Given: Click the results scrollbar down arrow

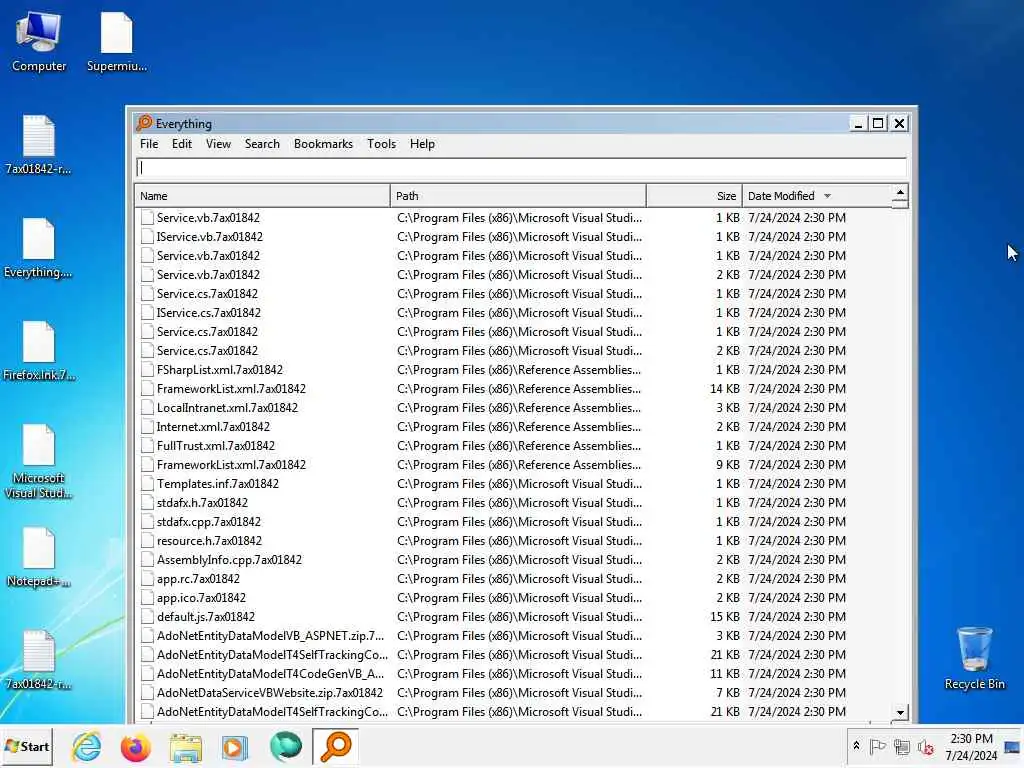Looking at the screenshot, I should pos(900,713).
